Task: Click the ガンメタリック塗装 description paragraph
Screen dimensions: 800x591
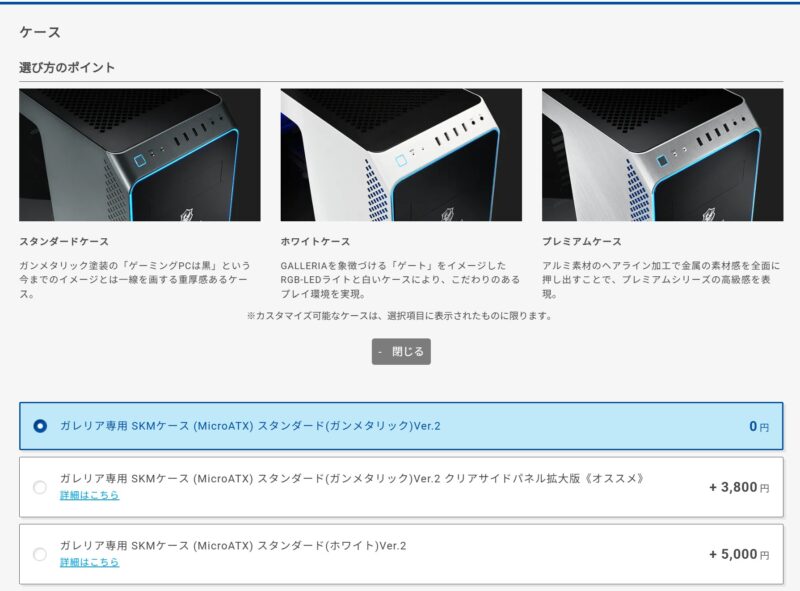Action: pyautogui.click(x=135, y=280)
